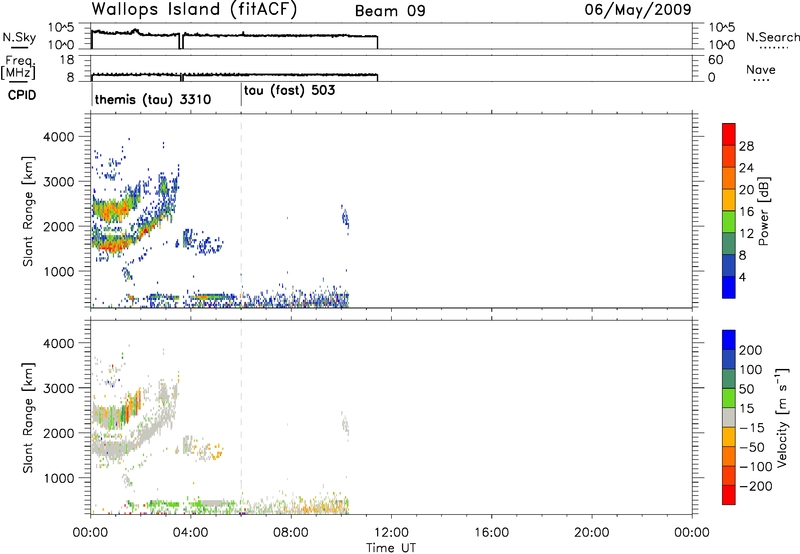Click the -15 tick on Velocity colorbar
This screenshot has width=800, height=554.
click(752, 427)
